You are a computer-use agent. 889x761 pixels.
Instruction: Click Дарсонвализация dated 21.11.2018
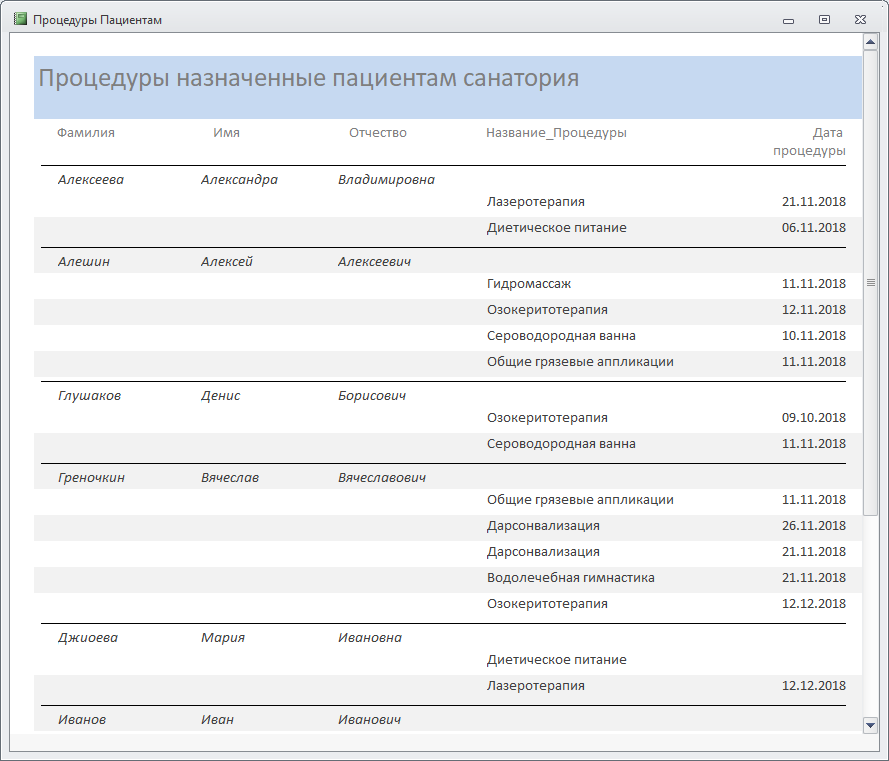coord(543,552)
